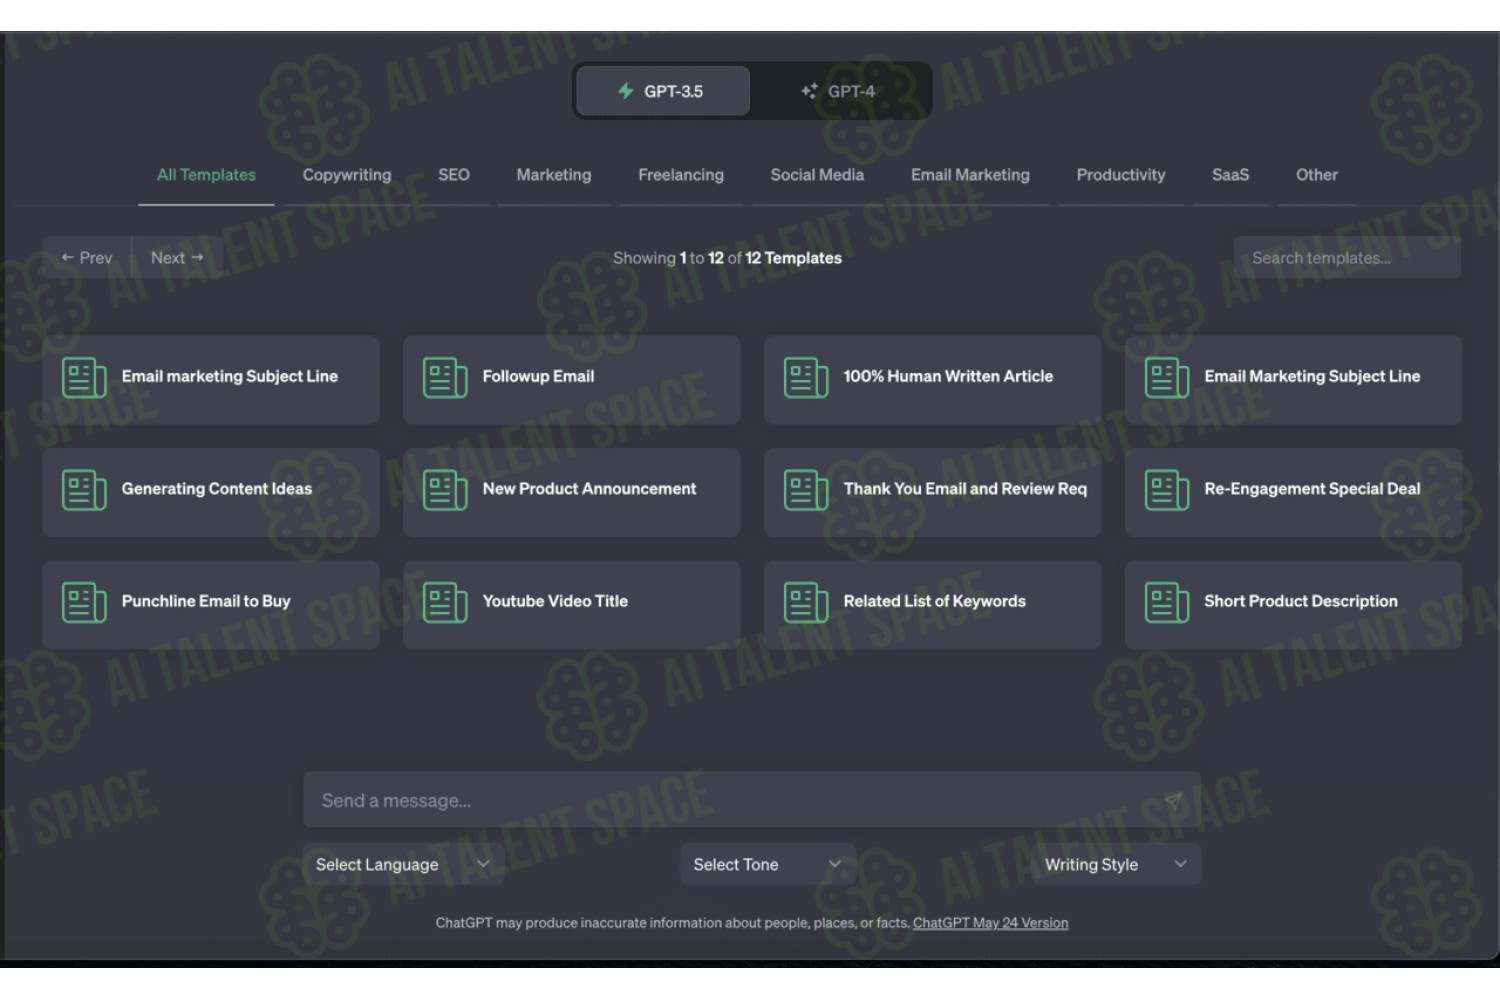Click the 'Youtube Video Title' title

tap(555, 601)
